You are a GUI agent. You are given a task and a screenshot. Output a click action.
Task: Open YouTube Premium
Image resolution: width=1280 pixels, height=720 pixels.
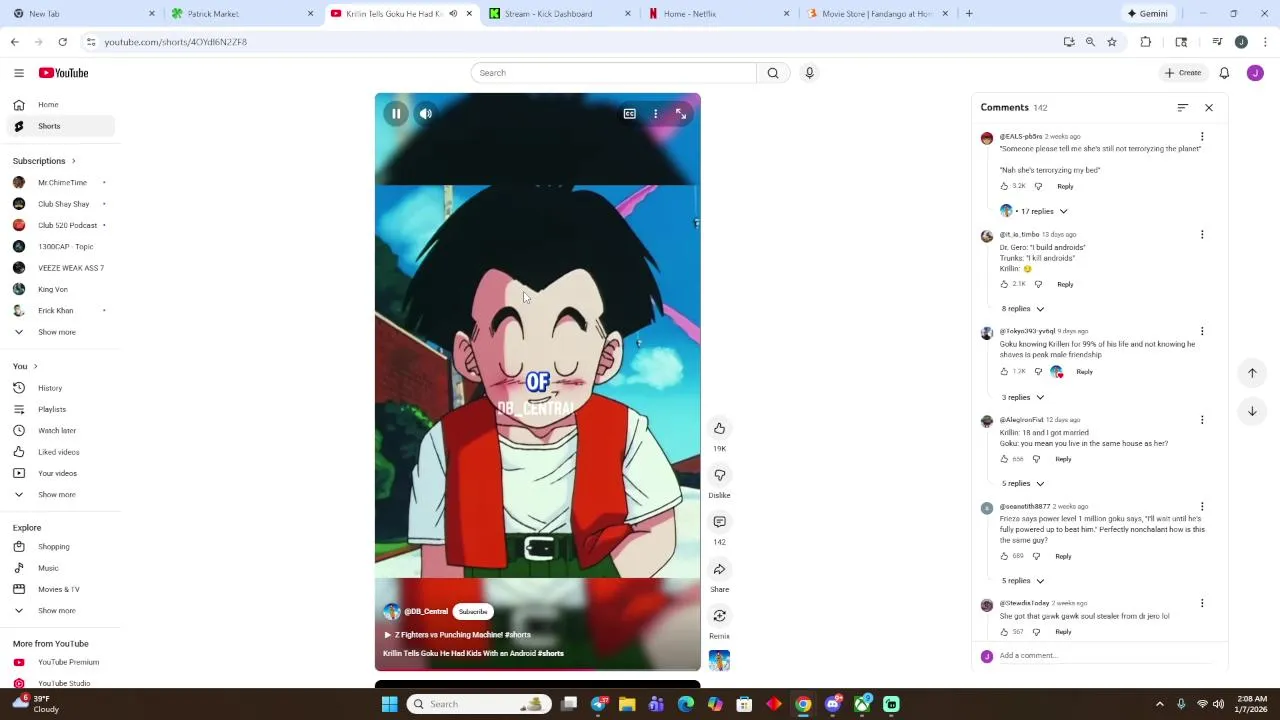click(x=60, y=662)
